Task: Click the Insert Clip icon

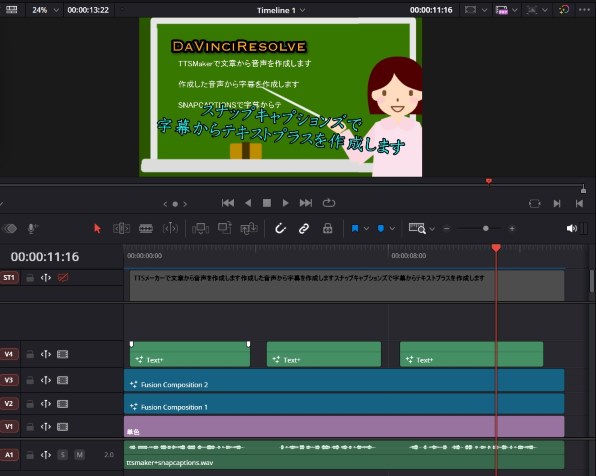Action: coord(200,228)
